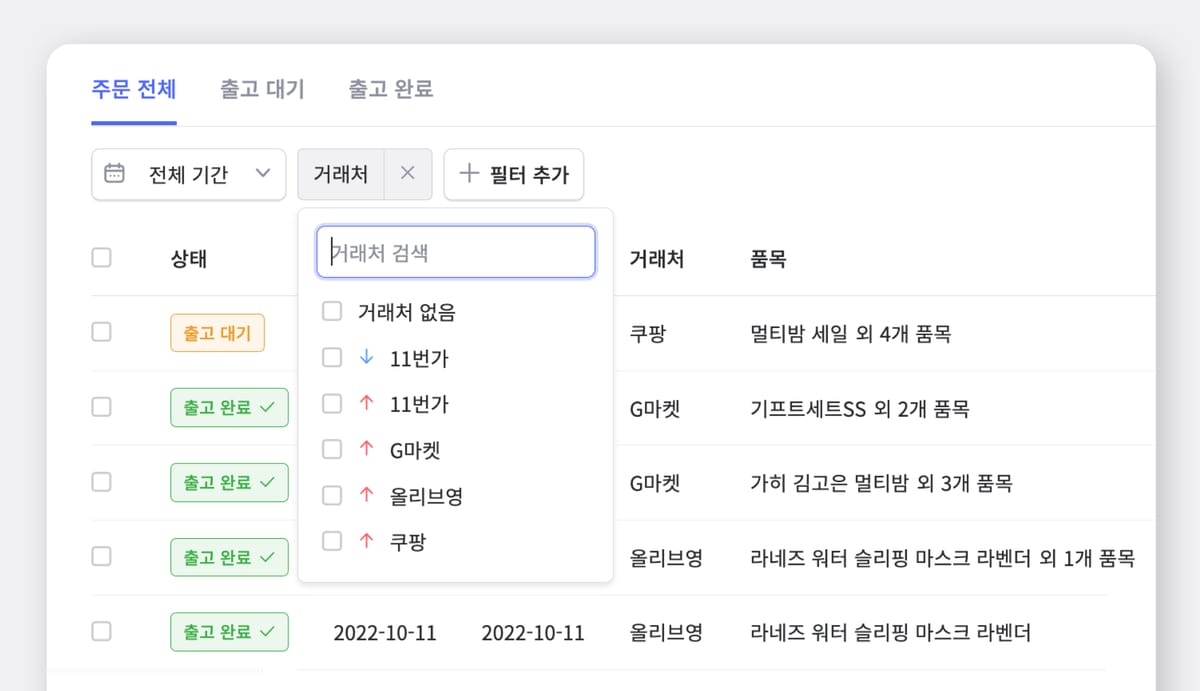Select the 주문 전체 tab
The height and width of the screenshot is (691, 1200).
point(133,89)
